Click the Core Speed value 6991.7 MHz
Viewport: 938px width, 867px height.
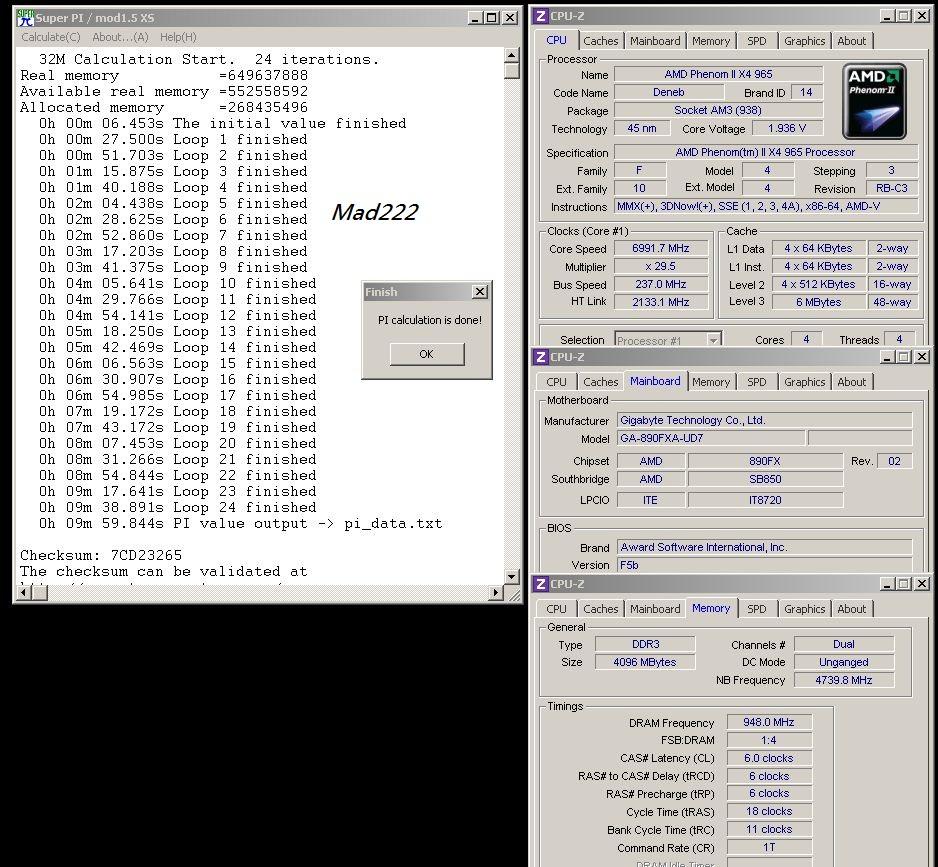[661, 248]
